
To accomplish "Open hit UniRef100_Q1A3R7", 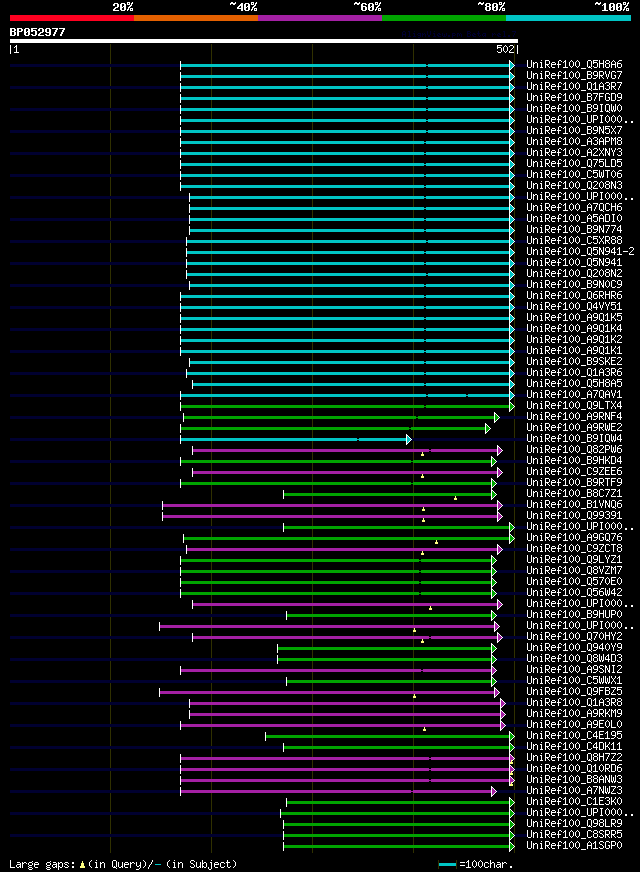I will (574, 87).
